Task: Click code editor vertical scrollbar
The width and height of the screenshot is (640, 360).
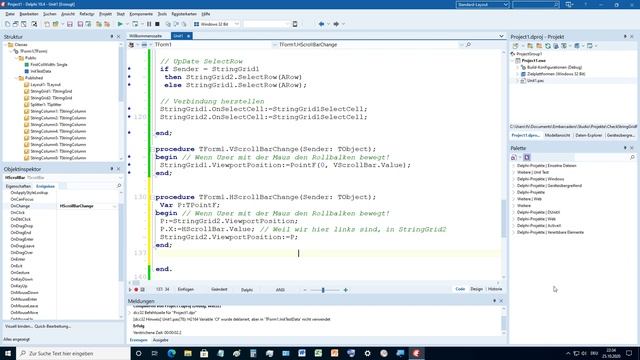Action: tap(504, 218)
